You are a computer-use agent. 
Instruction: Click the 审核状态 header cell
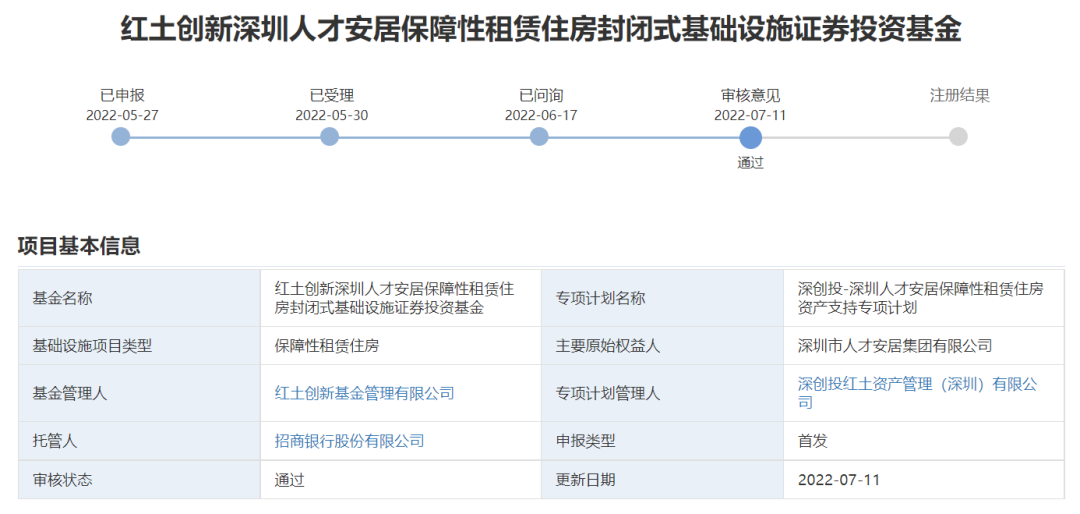click(139, 480)
